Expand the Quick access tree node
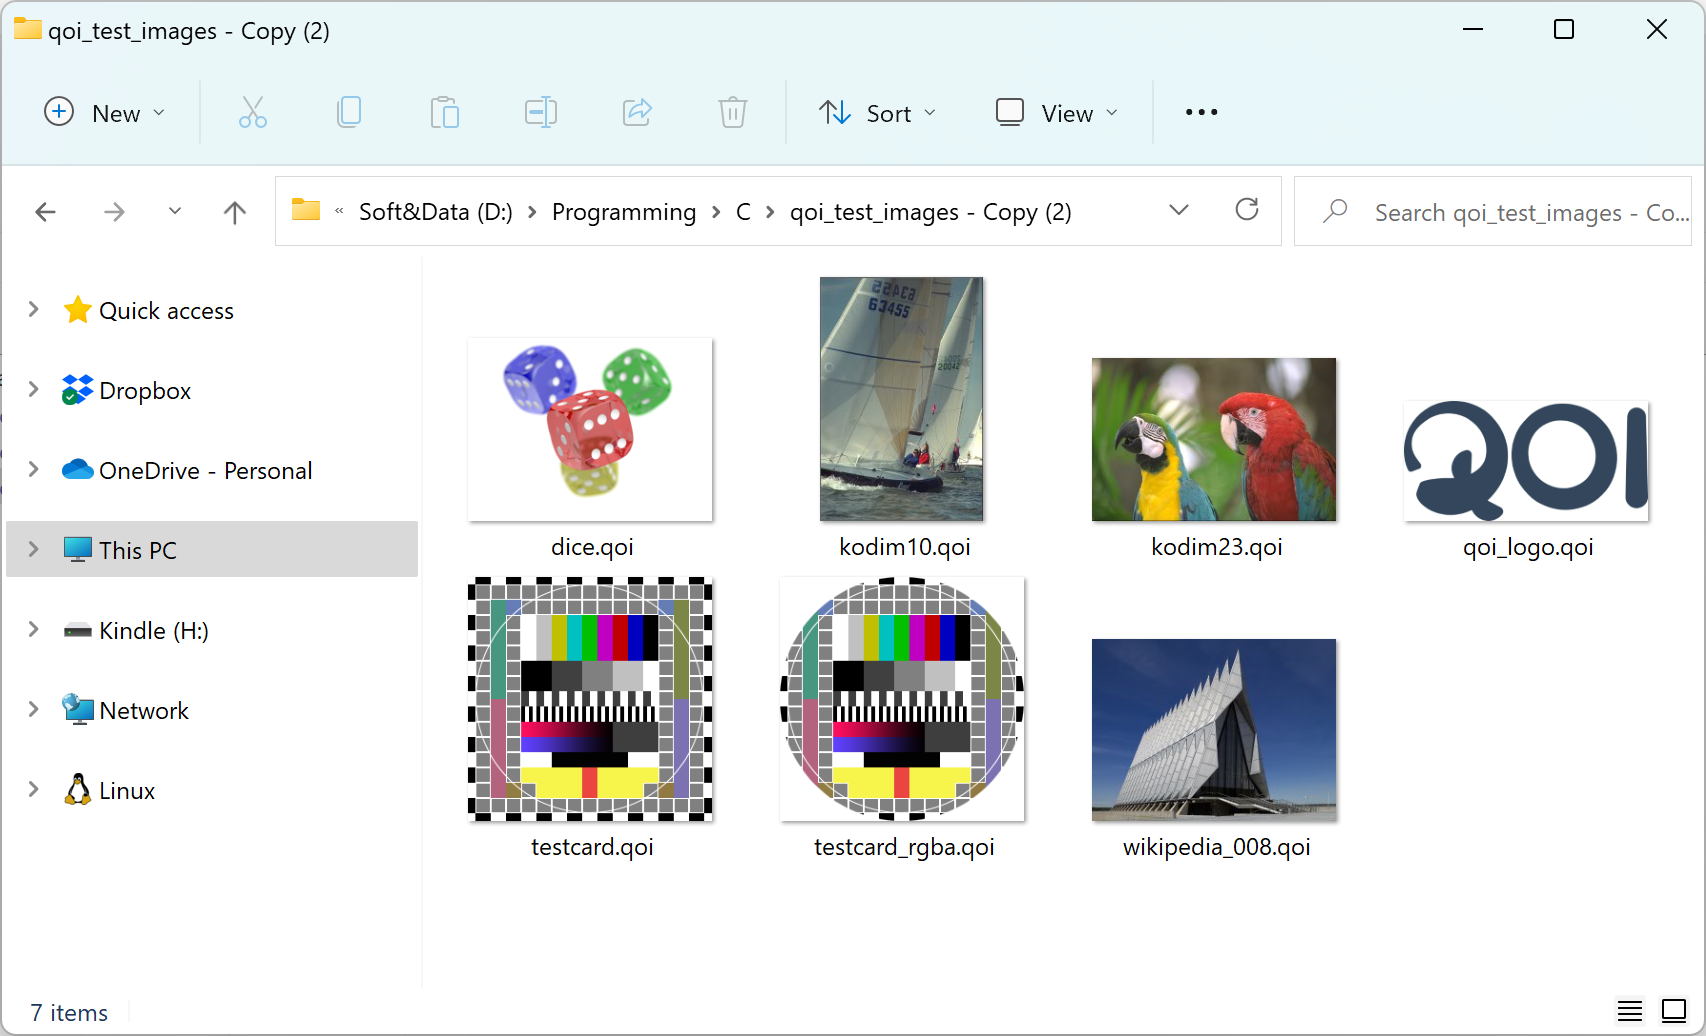This screenshot has width=1706, height=1036. [33, 309]
